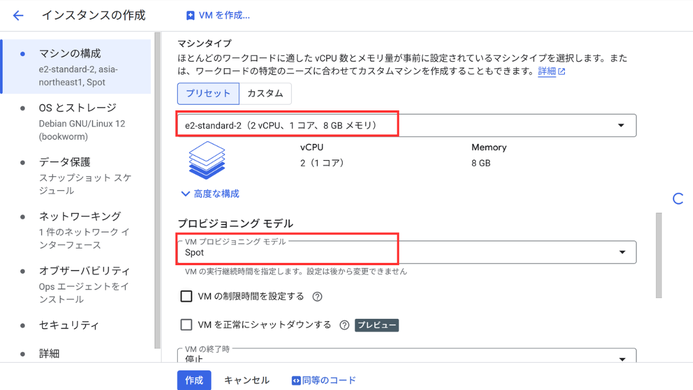Select マシンの構成 in the sidebar

pos(76,67)
